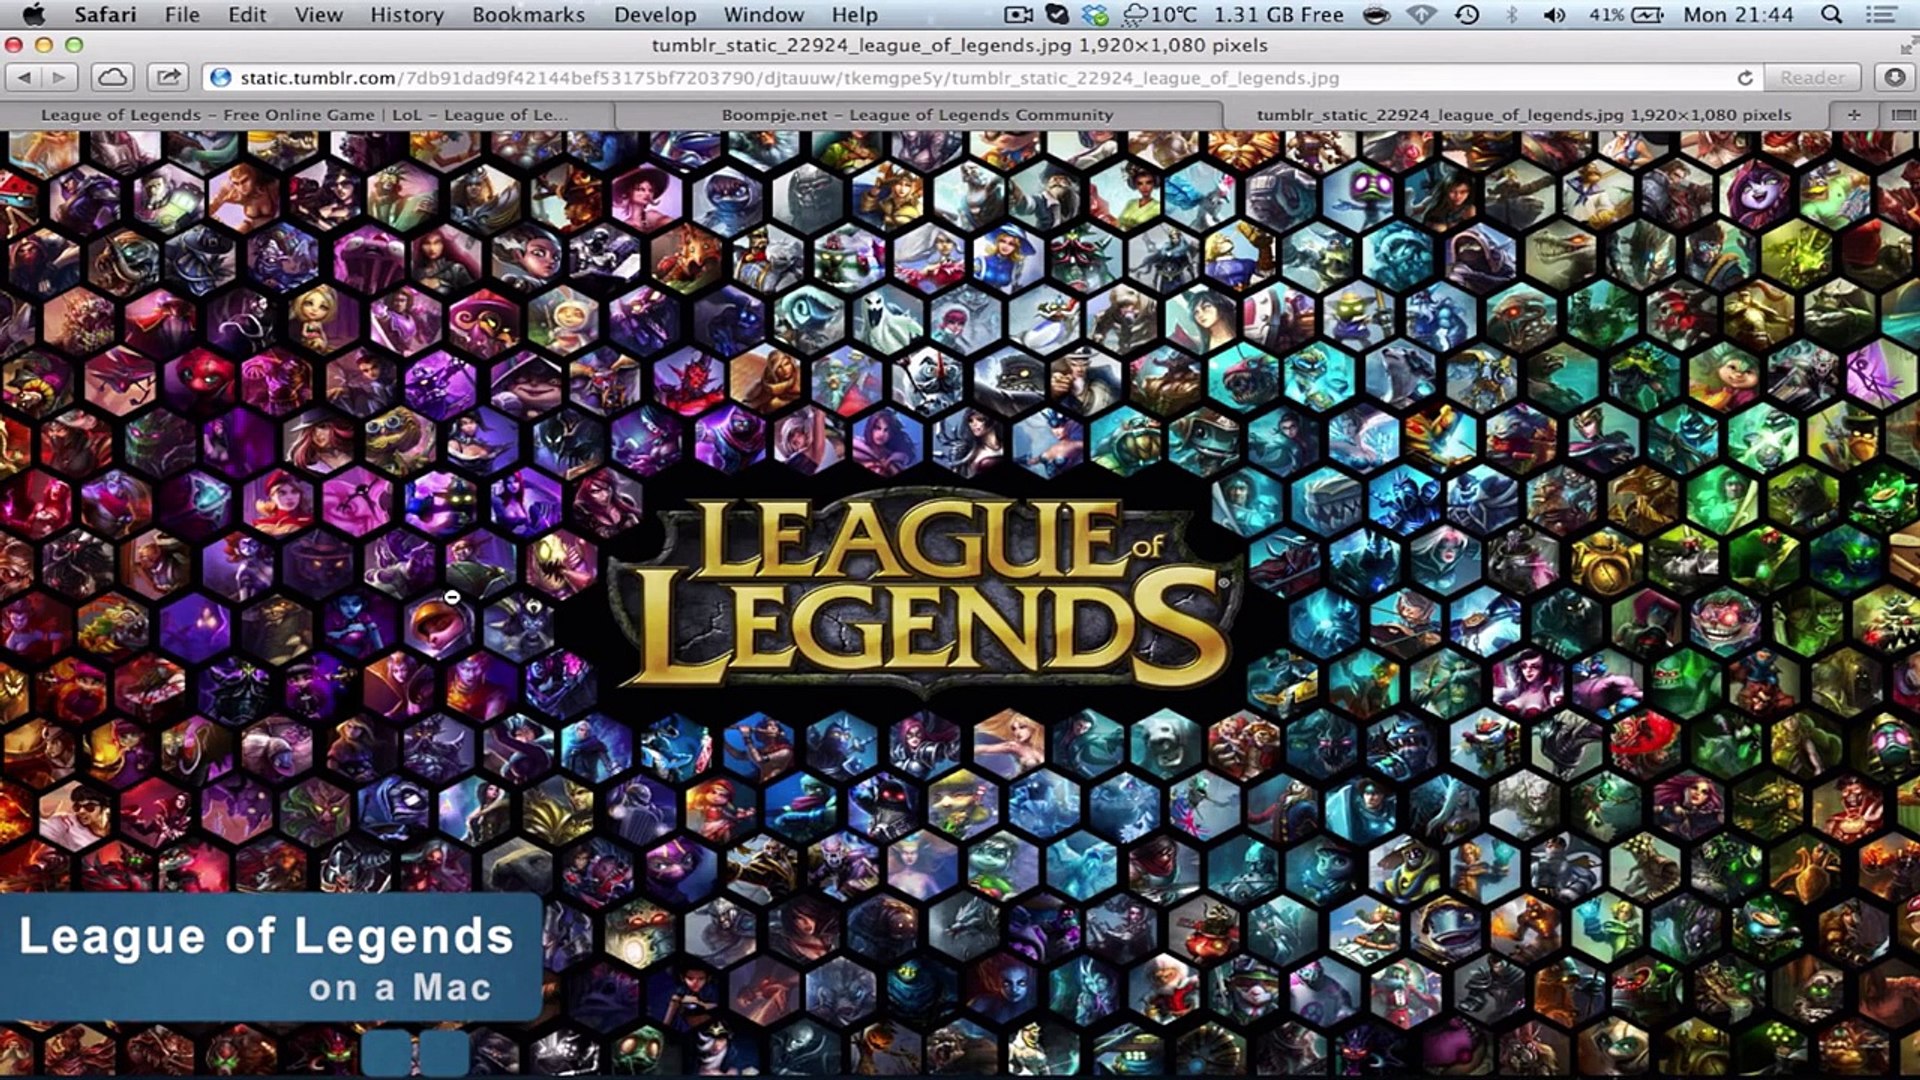Image resolution: width=1920 pixels, height=1080 pixels.
Task: Click the Reader button
Action: (1813, 77)
